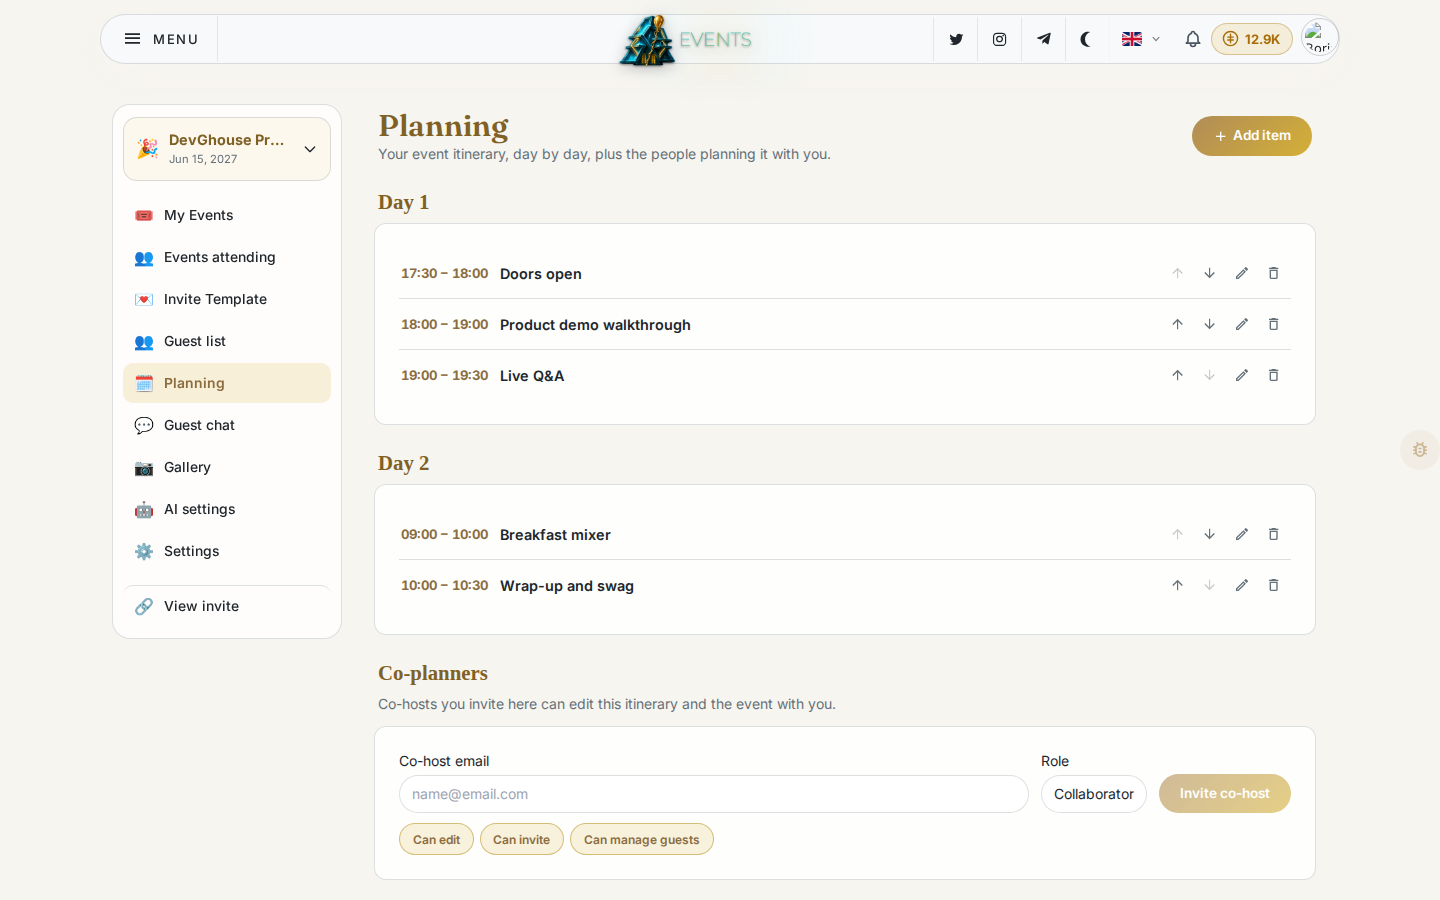The width and height of the screenshot is (1440, 900).
Task: Open Guest list section
Action: tap(227, 341)
